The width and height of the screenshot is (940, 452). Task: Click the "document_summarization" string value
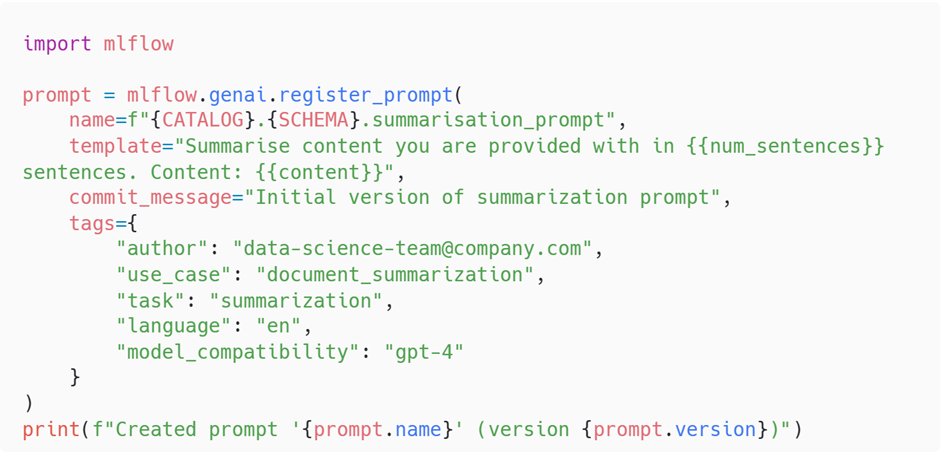[x=400, y=275]
